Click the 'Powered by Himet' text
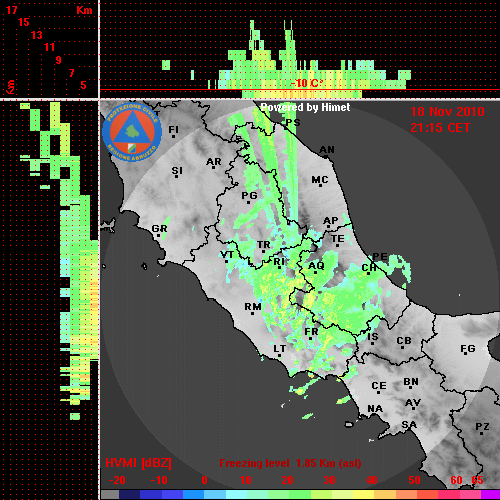Viewport: 500px width, 500px height. [305, 107]
